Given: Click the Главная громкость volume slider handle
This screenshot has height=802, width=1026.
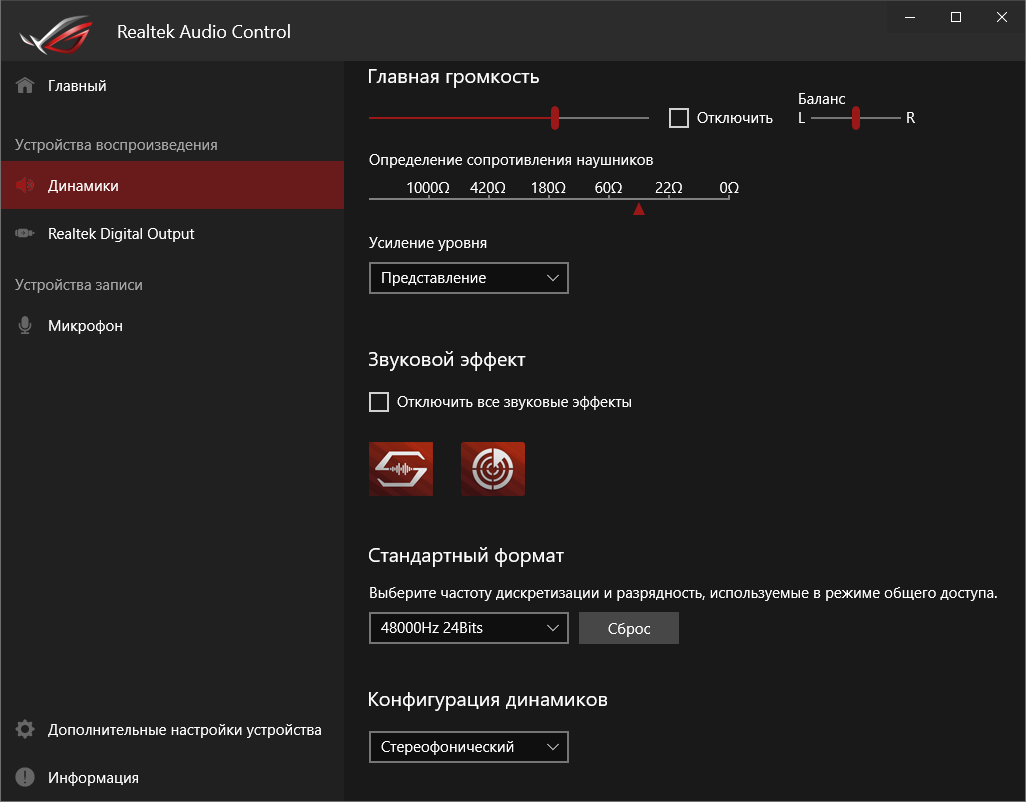Looking at the screenshot, I should (555, 118).
